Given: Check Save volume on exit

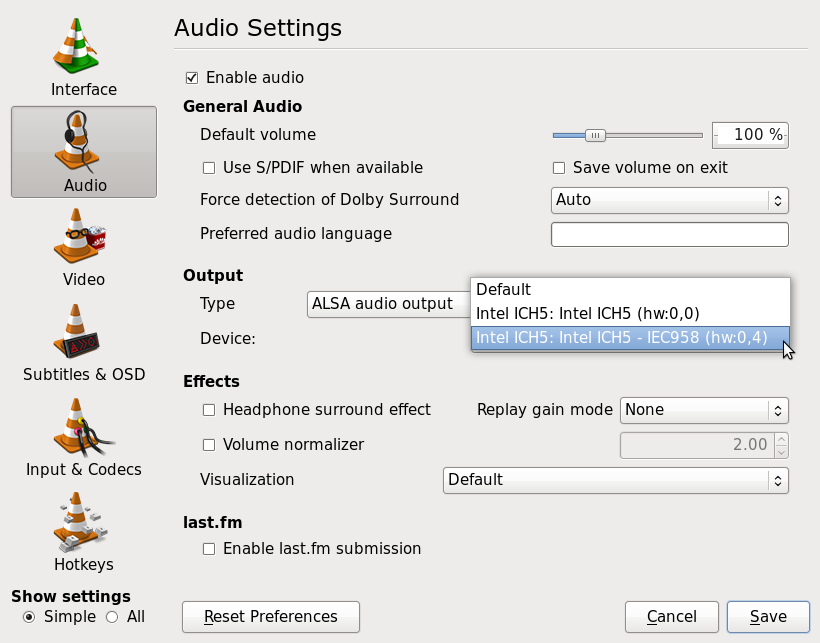Looking at the screenshot, I should [559, 168].
